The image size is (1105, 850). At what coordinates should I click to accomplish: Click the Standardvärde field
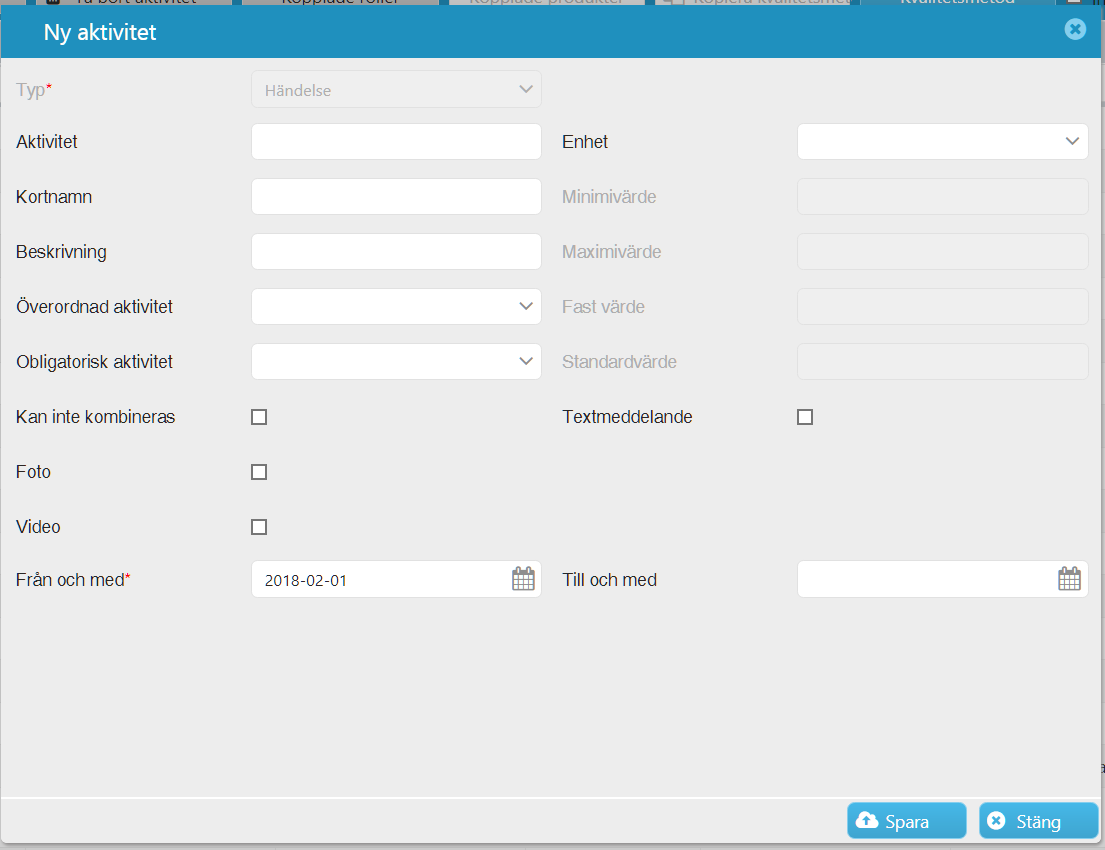click(942, 362)
